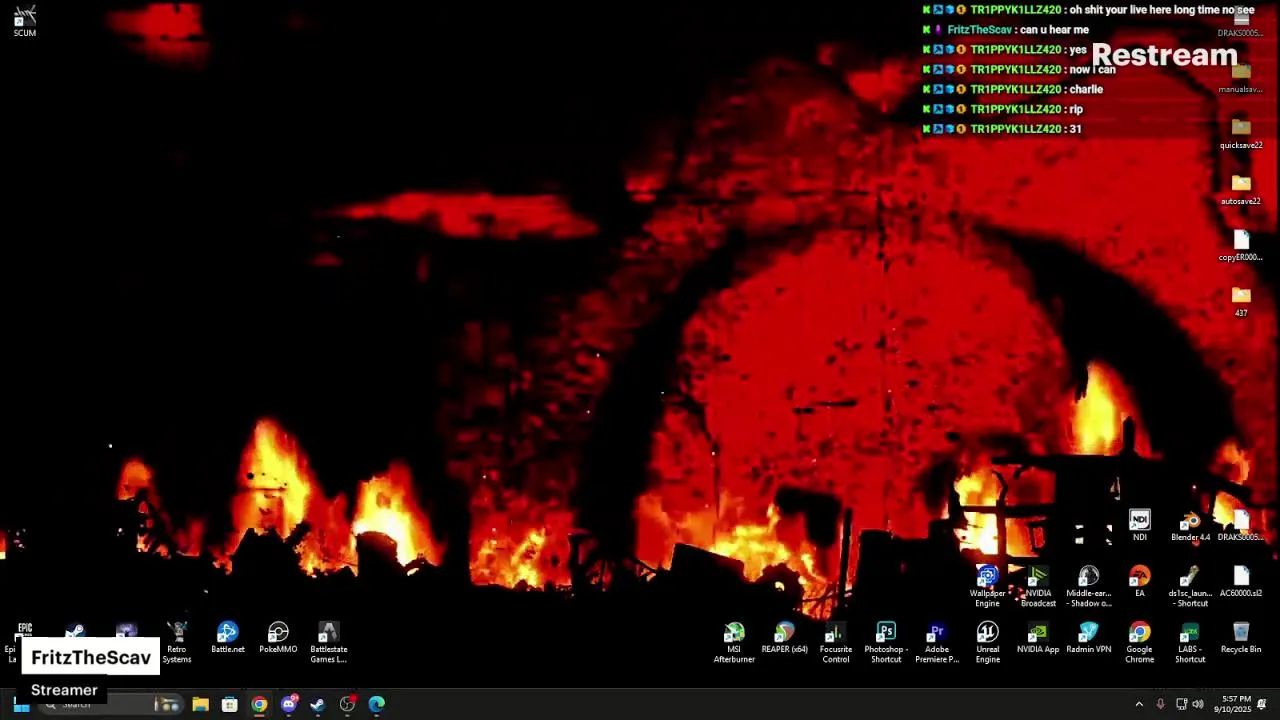Viewport: 1280px width, 720px height.
Task: Open the Retro Systems desktop shortcut
Action: [177, 642]
